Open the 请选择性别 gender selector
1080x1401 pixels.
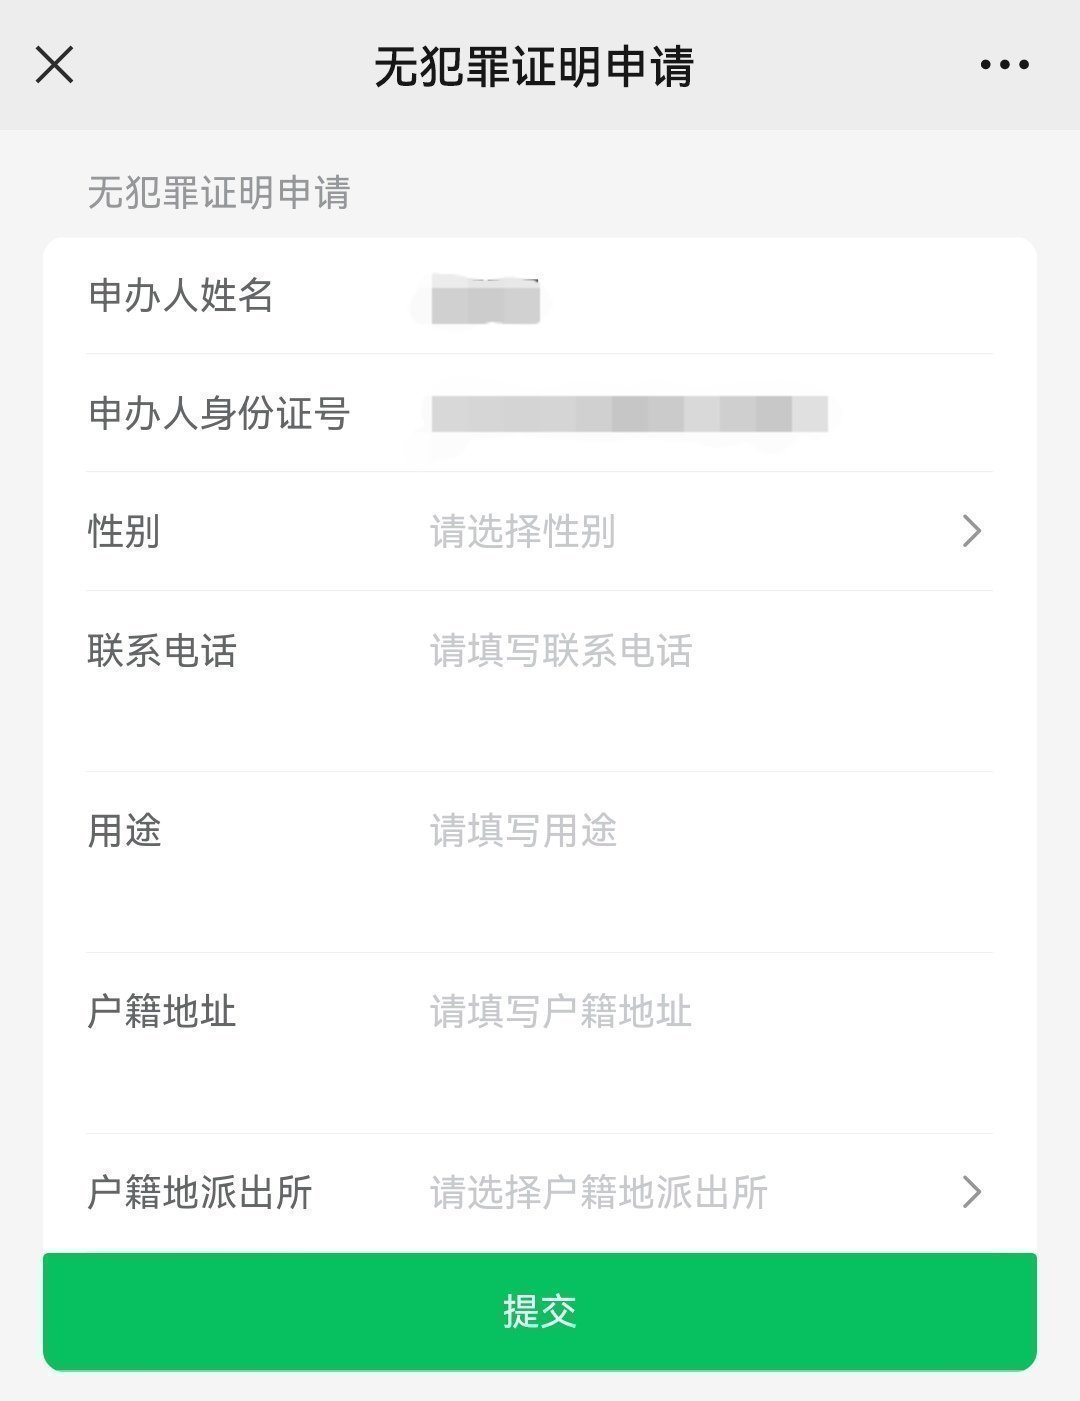click(x=522, y=532)
